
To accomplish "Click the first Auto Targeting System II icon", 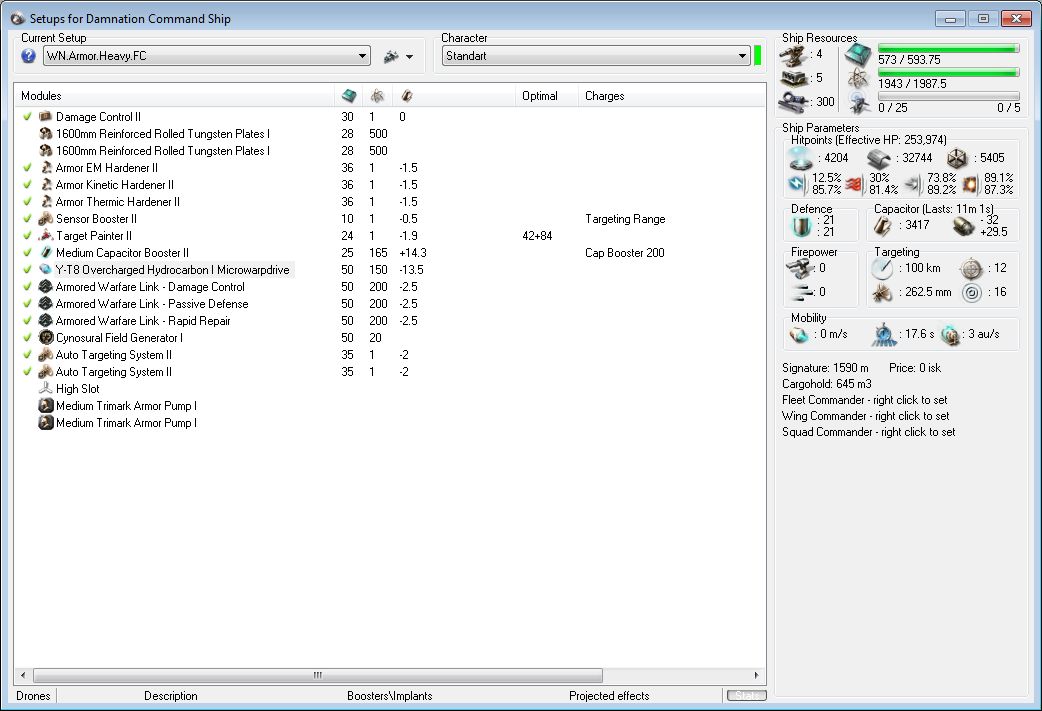I will pos(45,355).
